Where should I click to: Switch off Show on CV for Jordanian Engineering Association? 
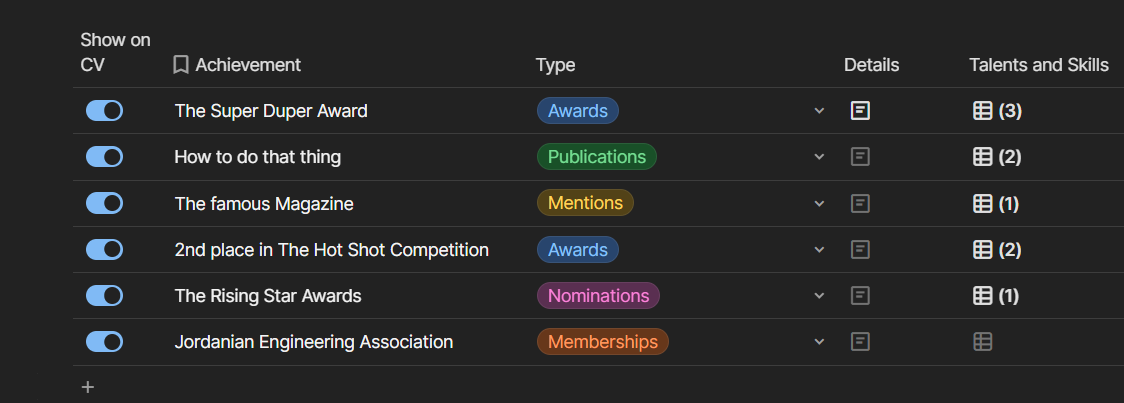coord(104,342)
